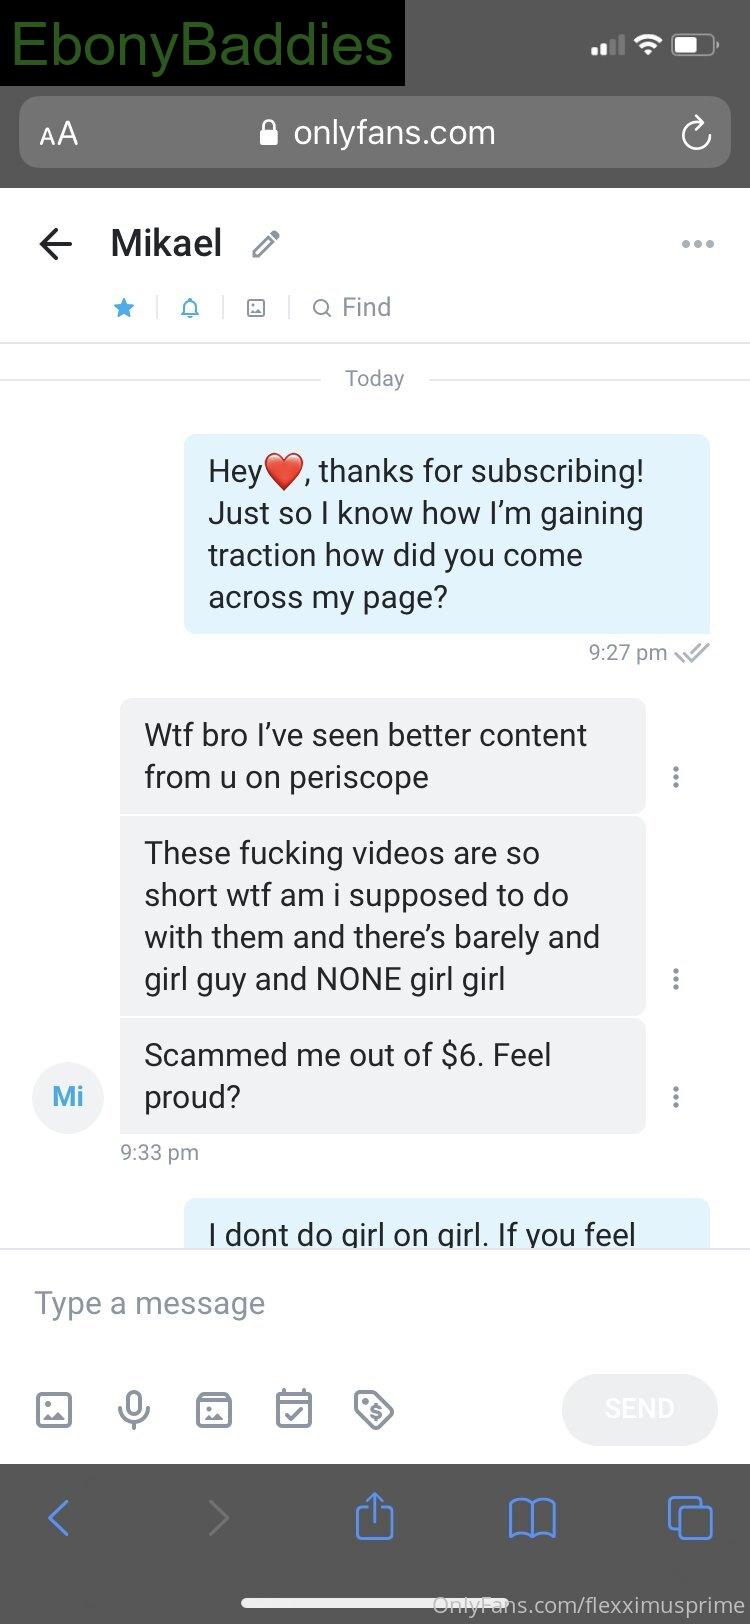750x1624 pixels.
Task: Schedule the message with calendar icon
Action: click(x=294, y=1408)
